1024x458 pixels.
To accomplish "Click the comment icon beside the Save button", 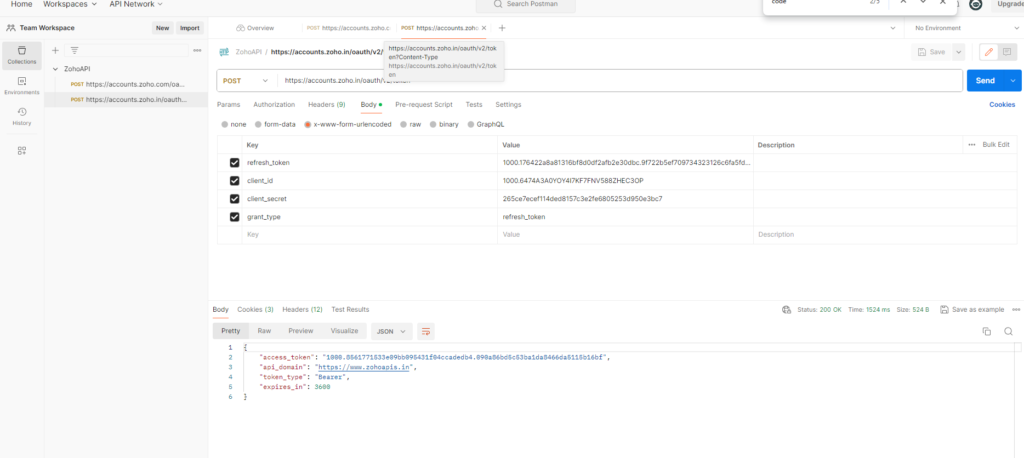I will (x=1008, y=52).
